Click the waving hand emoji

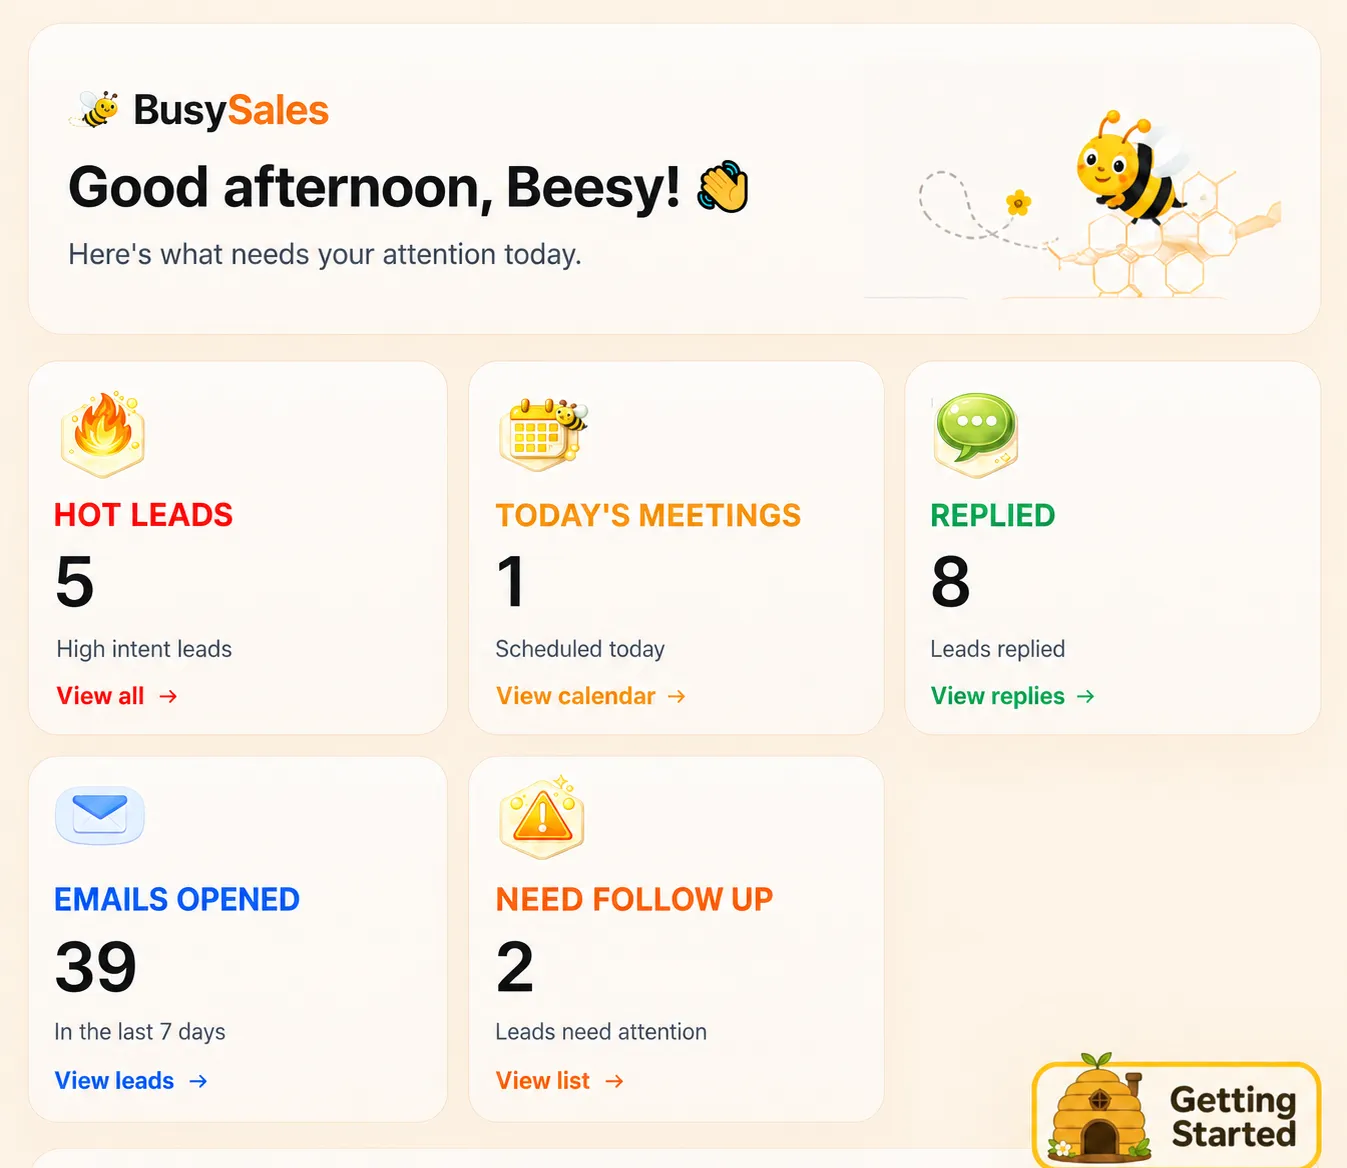coord(723,186)
